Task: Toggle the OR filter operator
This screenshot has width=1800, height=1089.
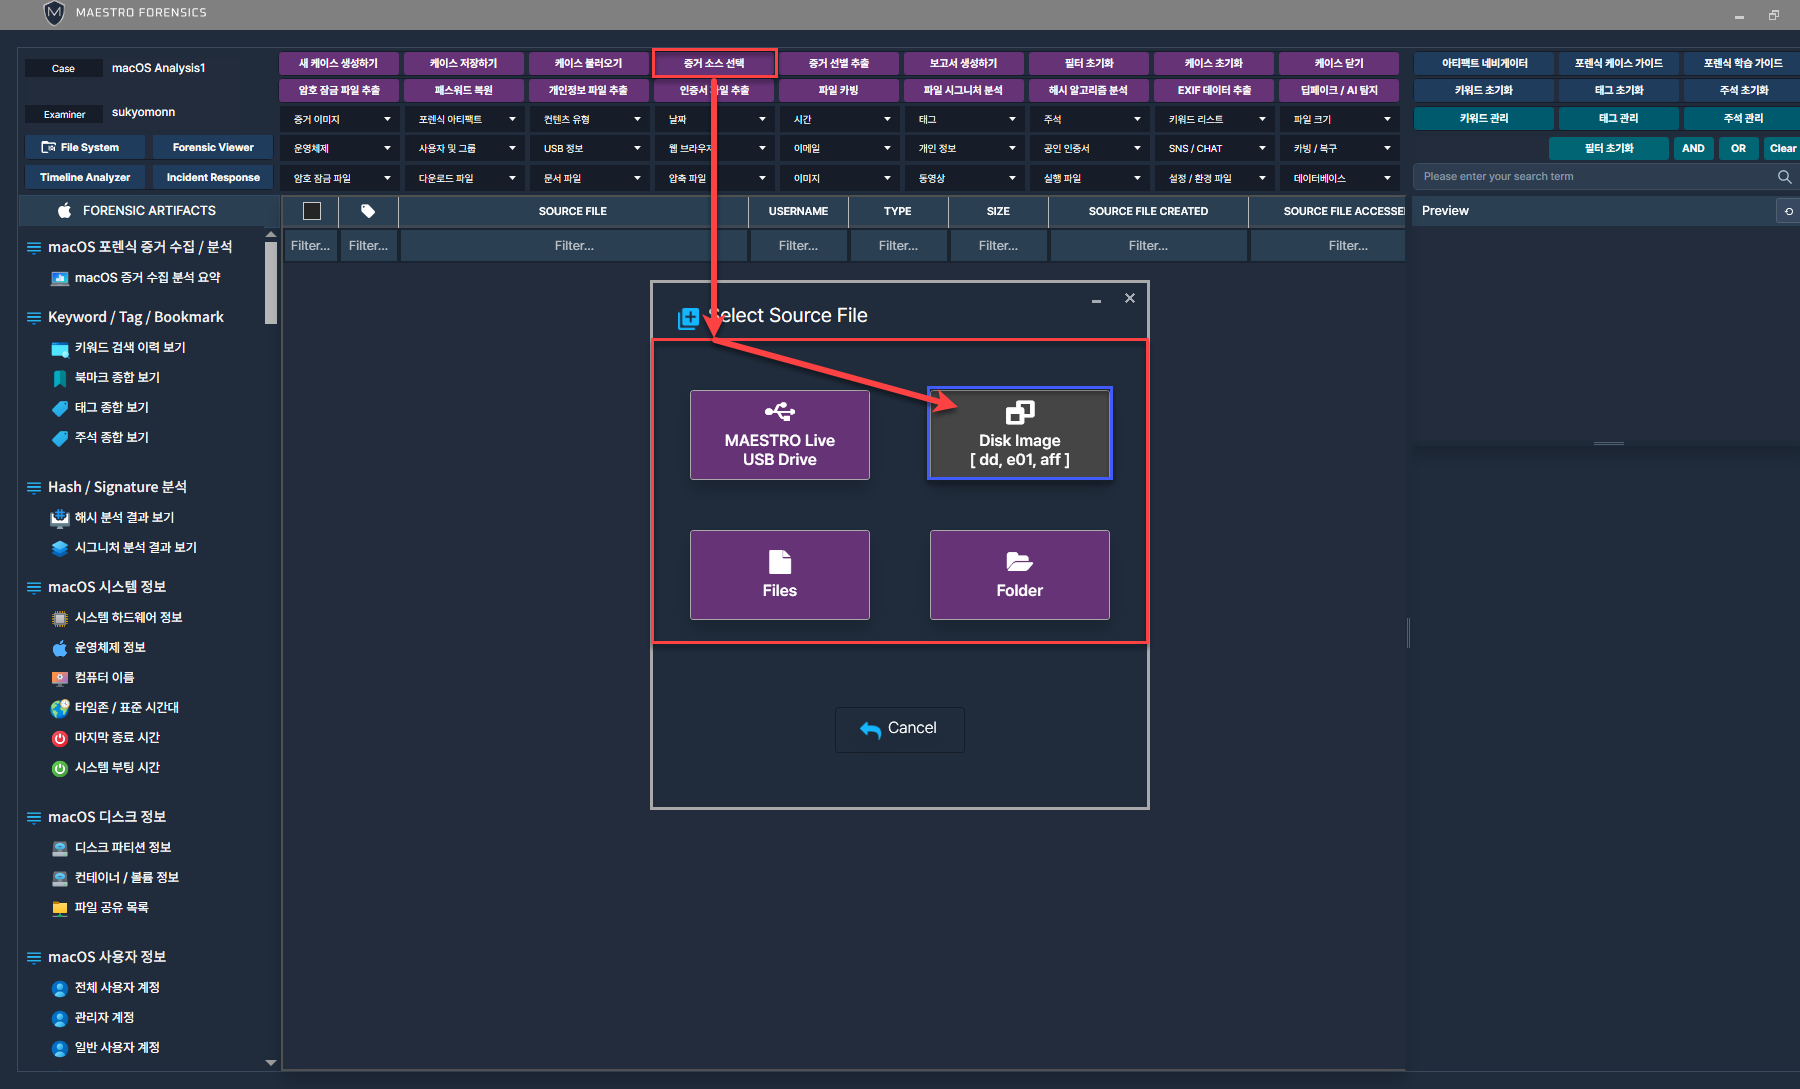Action: click(x=1738, y=148)
